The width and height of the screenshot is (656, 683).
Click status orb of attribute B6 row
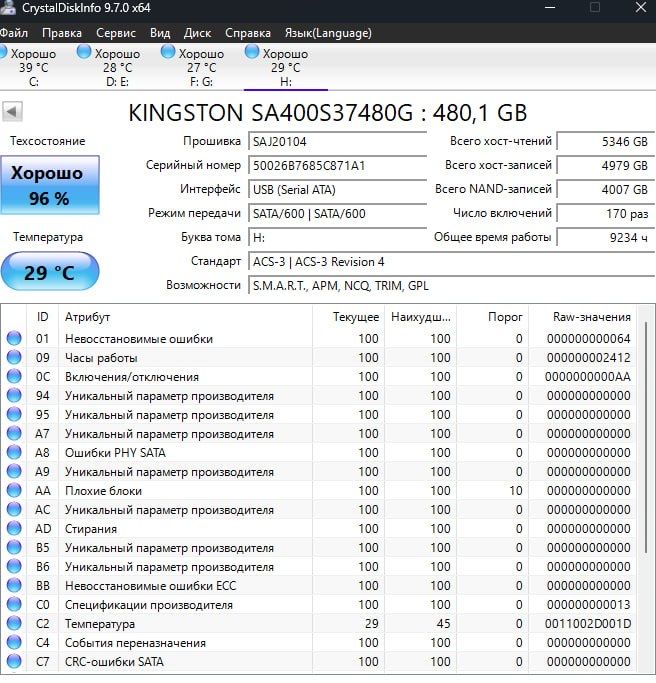[14, 566]
